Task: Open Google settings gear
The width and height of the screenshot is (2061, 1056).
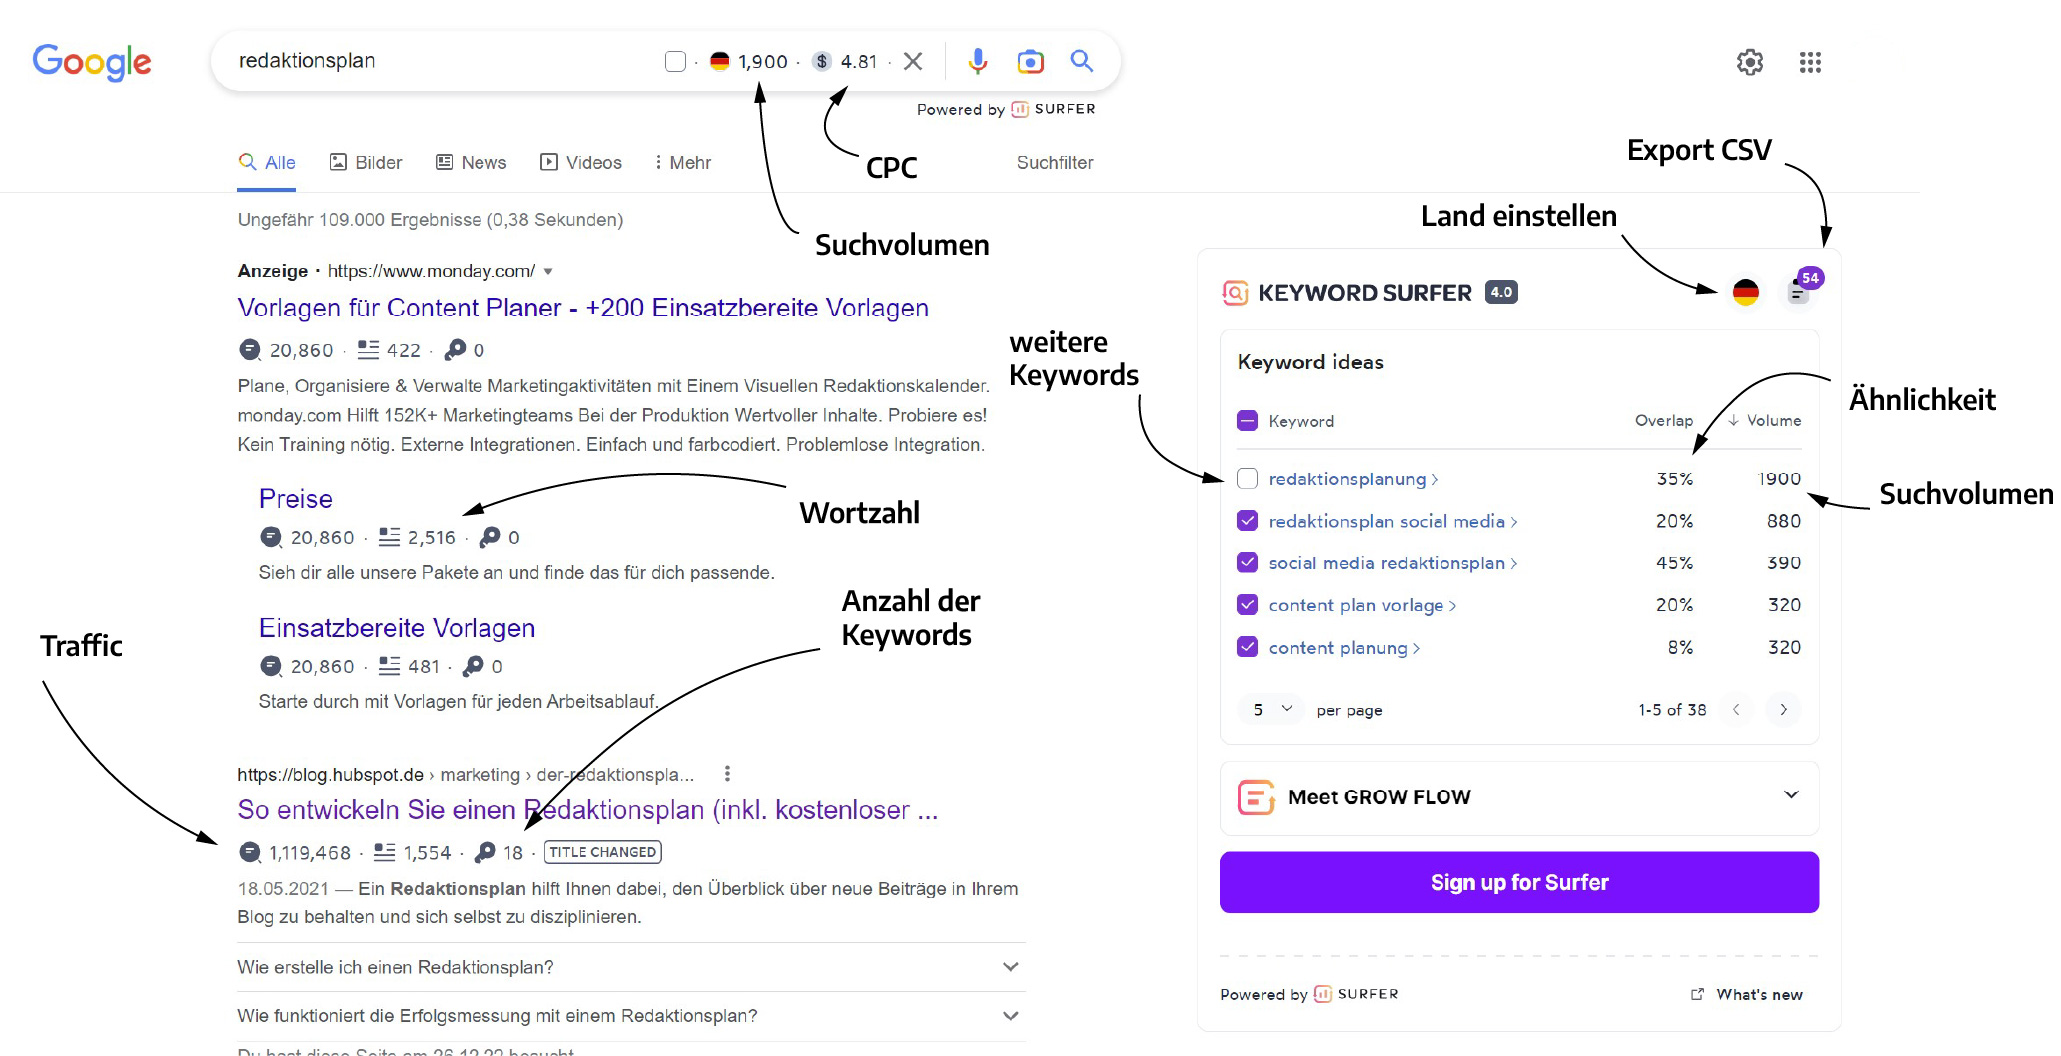Action: coord(1749,62)
